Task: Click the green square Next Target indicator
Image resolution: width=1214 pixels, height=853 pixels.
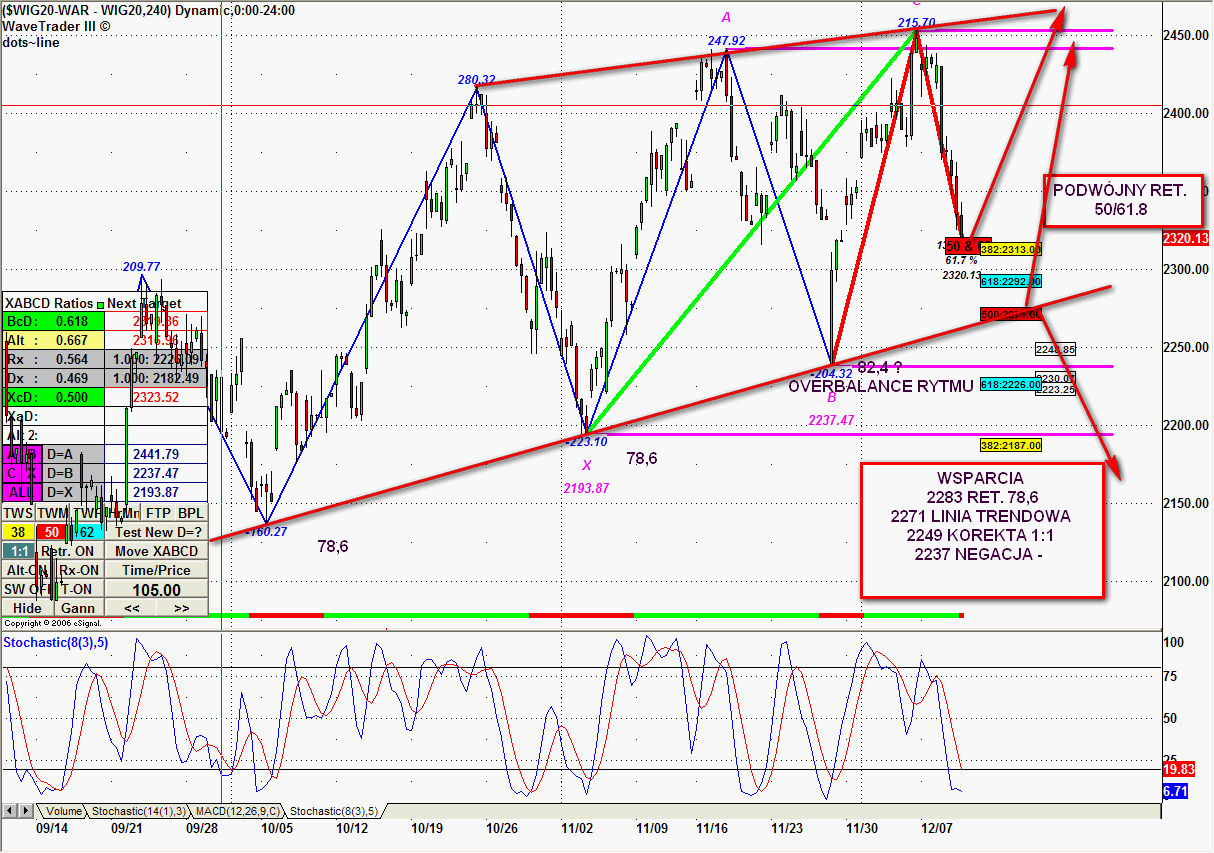Action: click(100, 304)
